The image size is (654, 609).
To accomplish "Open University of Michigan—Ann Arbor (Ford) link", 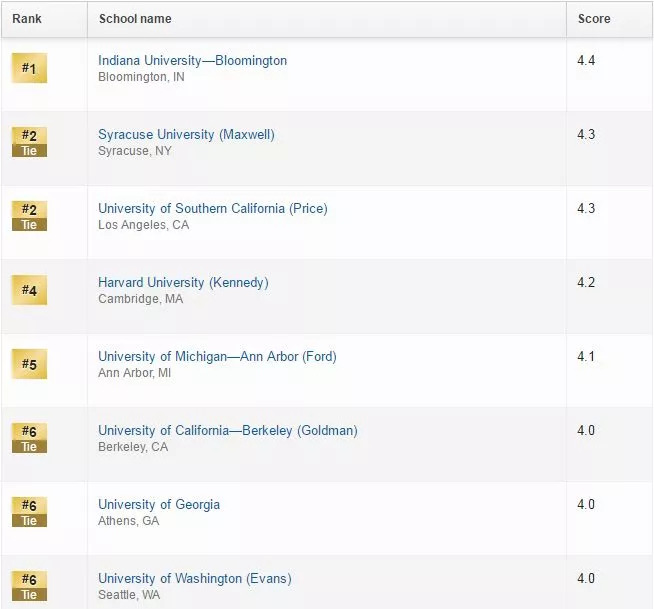I will [217, 357].
